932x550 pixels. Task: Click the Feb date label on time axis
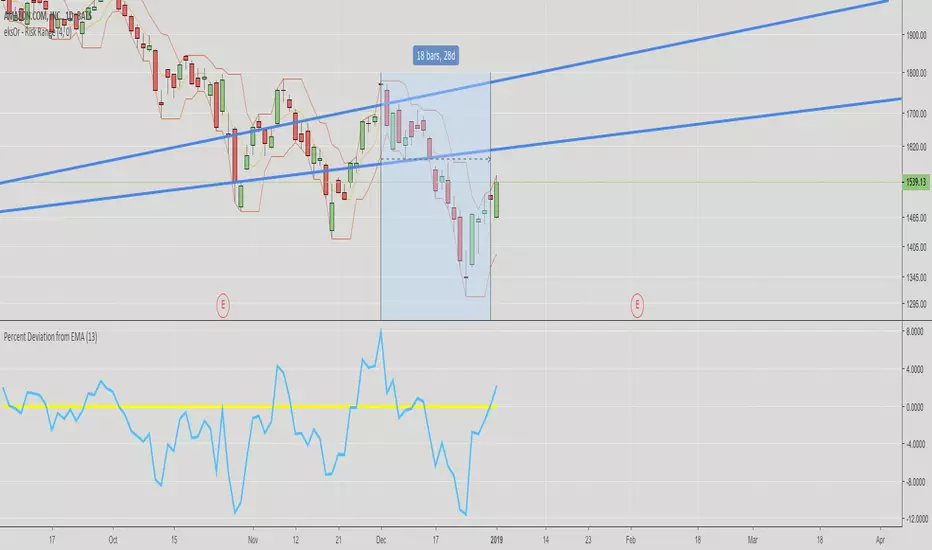pos(631,540)
